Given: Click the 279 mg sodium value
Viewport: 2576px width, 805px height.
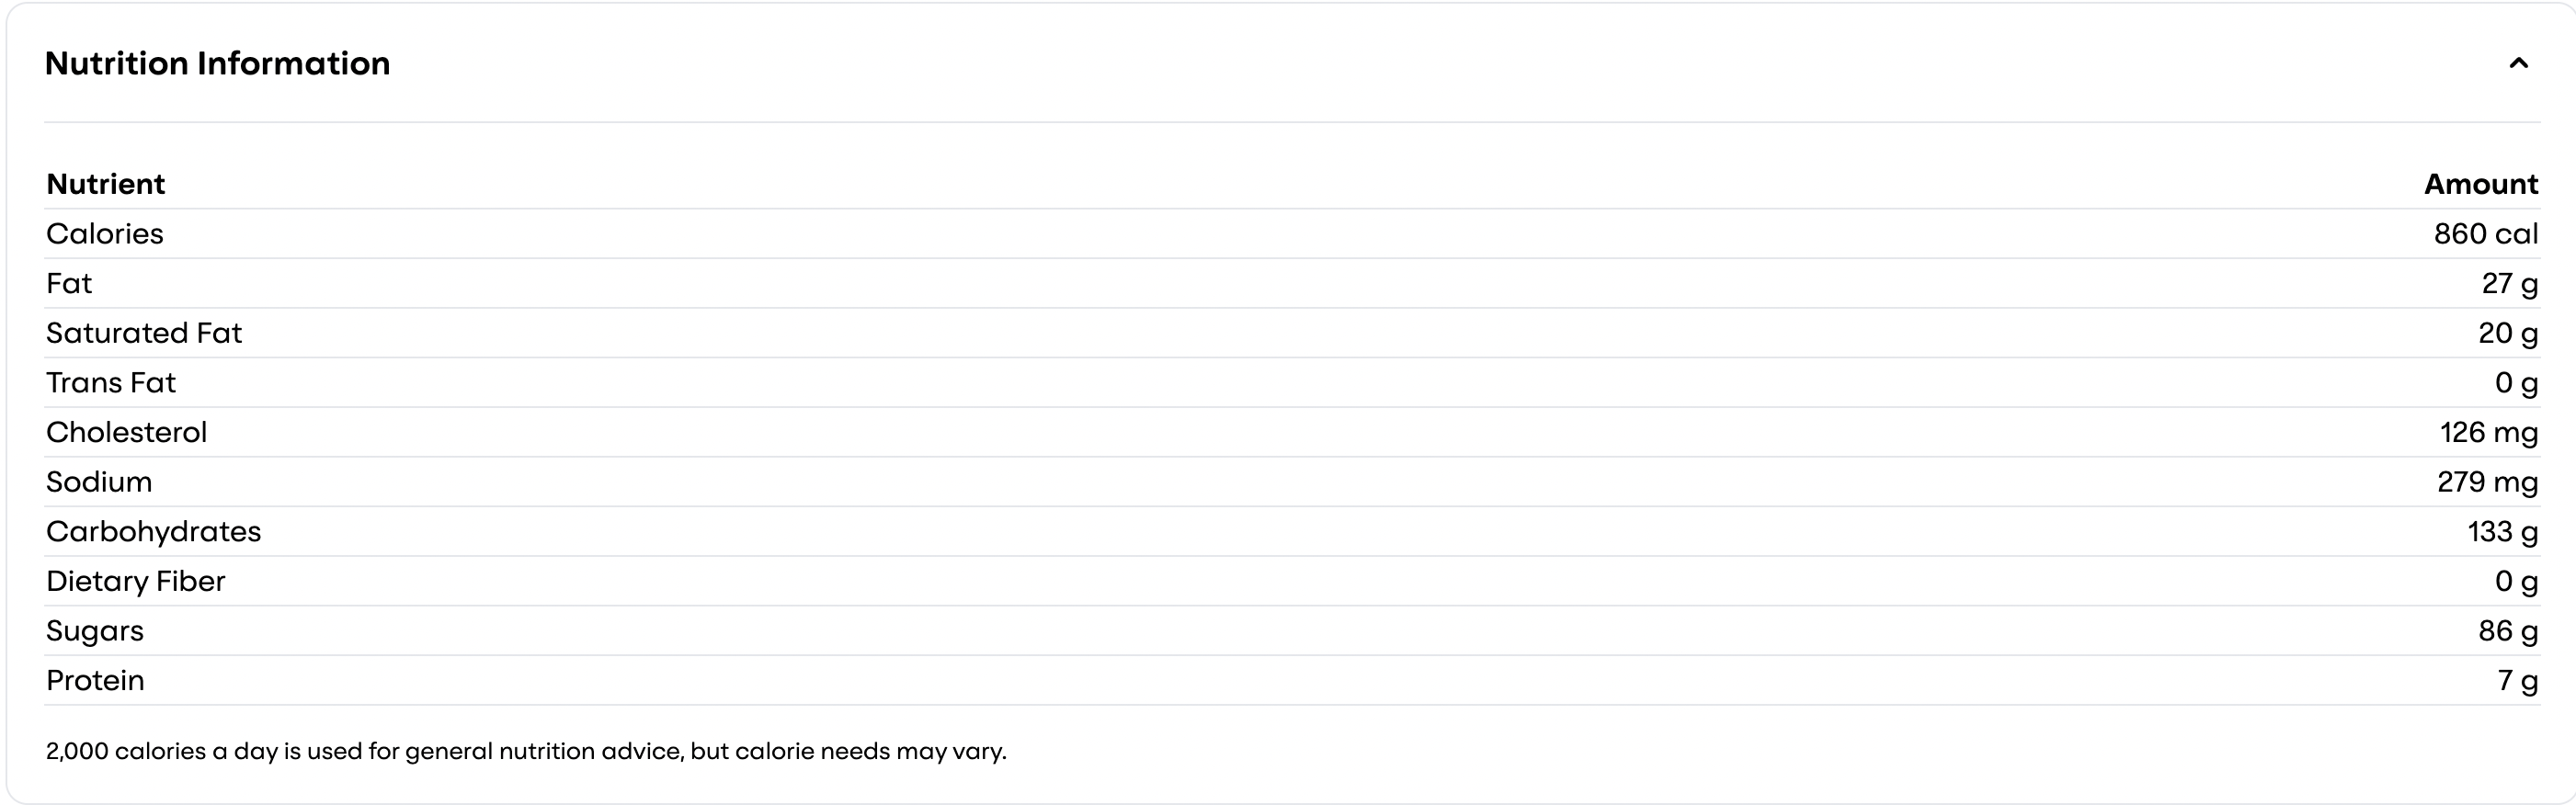Looking at the screenshot, I should 2487,482.
